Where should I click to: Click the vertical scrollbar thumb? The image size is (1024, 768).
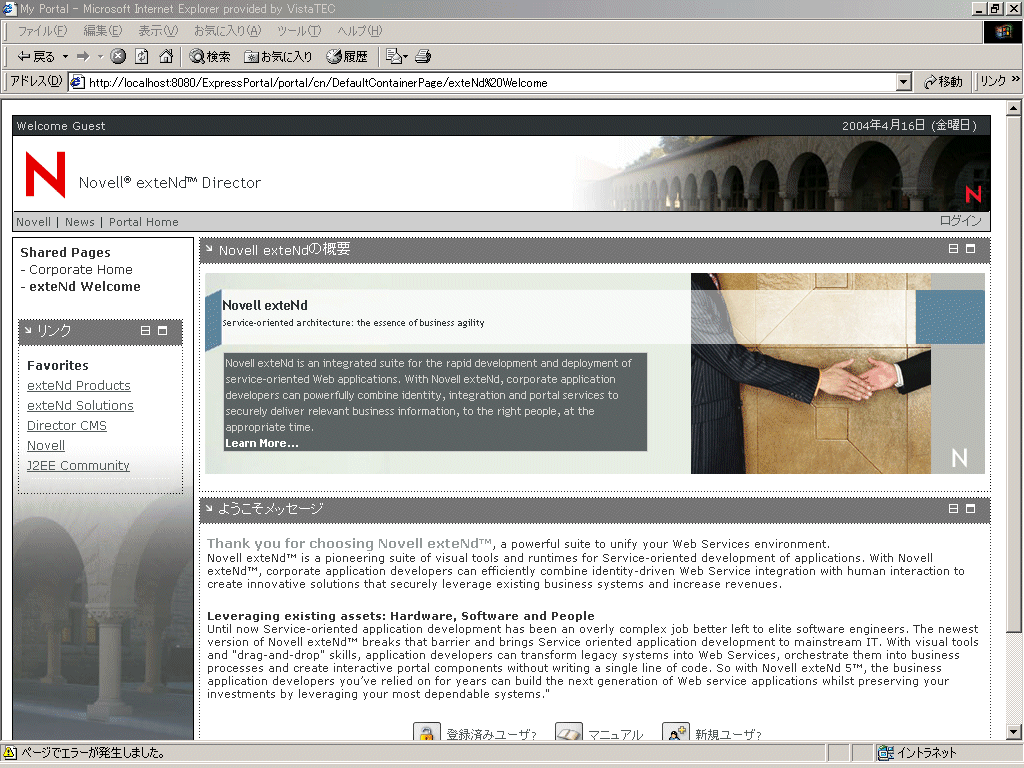1014,374
